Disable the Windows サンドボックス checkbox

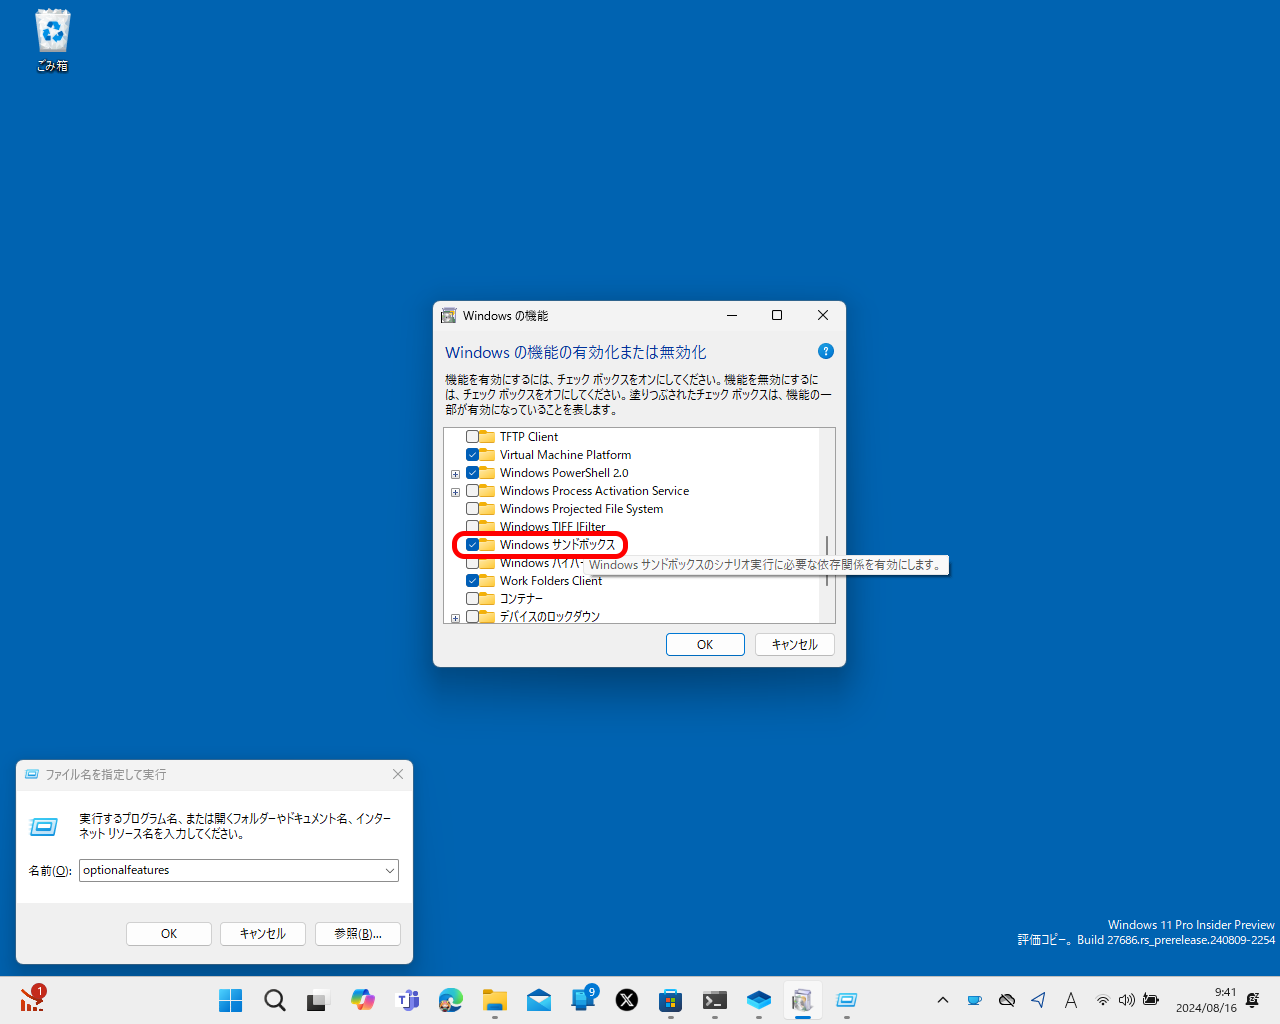pyautogui.click(x=473, y=544)
